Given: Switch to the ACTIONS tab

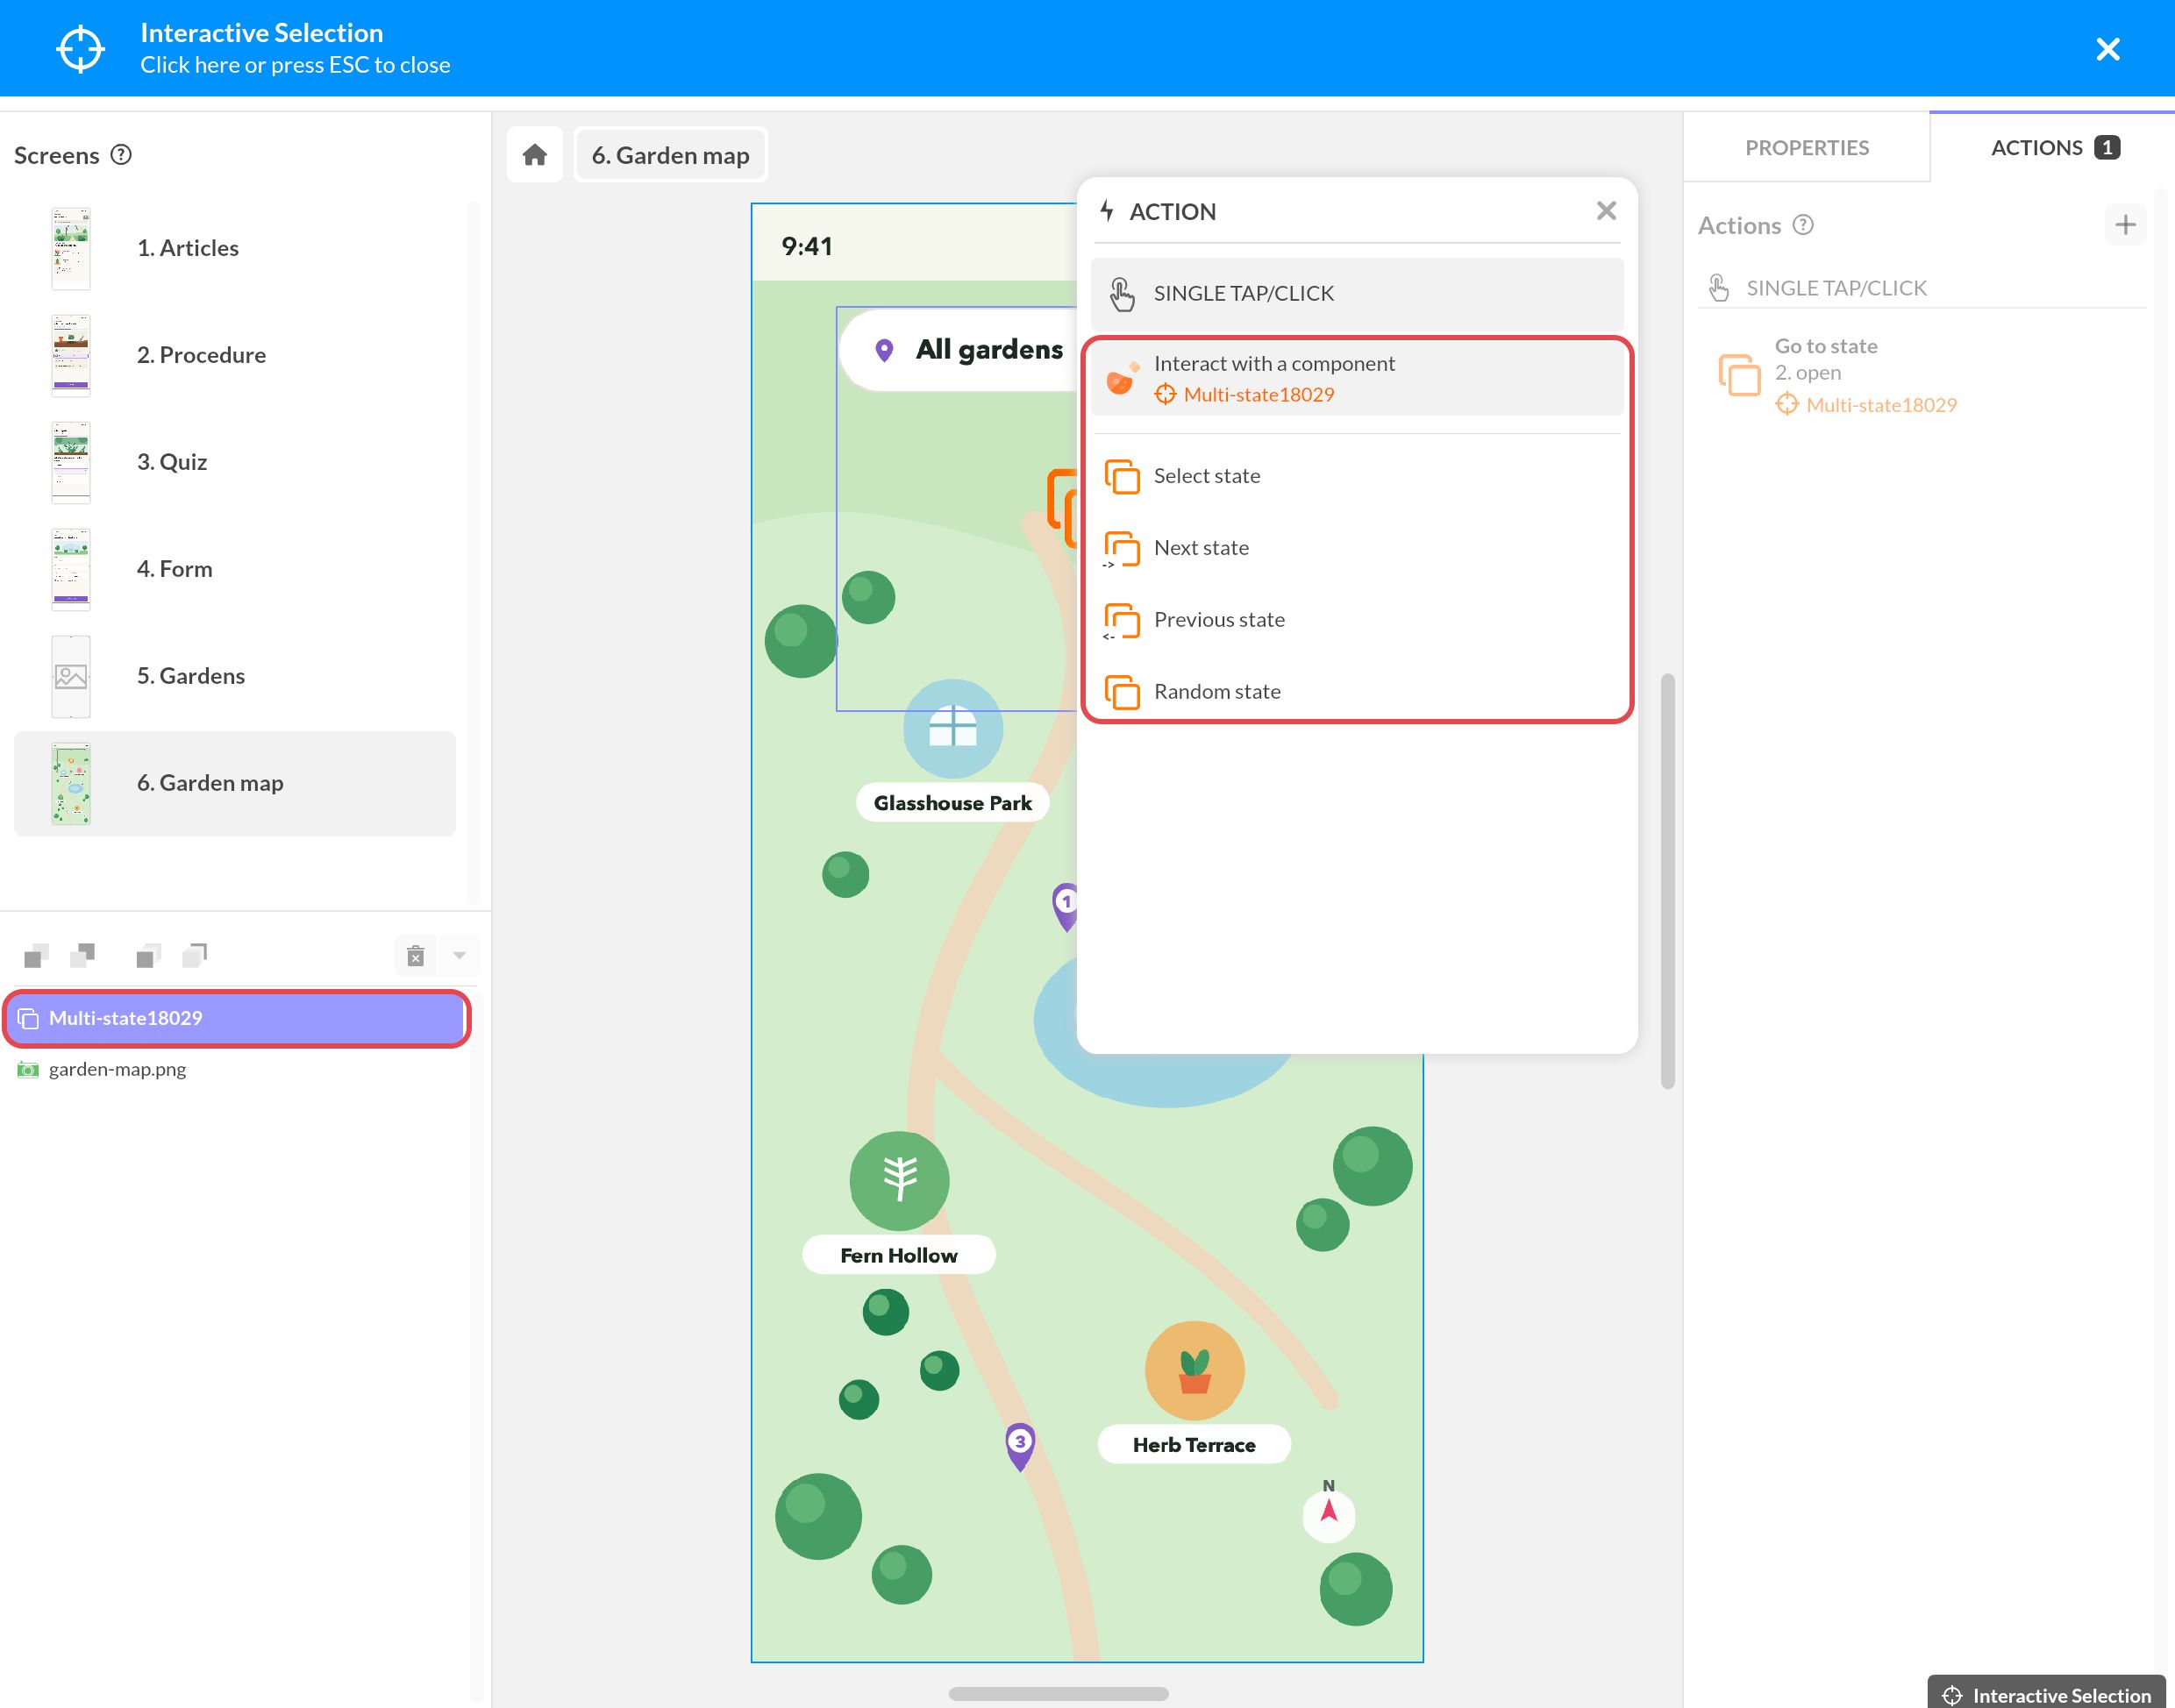Looking at the screenshot, I should (2052, 147).
